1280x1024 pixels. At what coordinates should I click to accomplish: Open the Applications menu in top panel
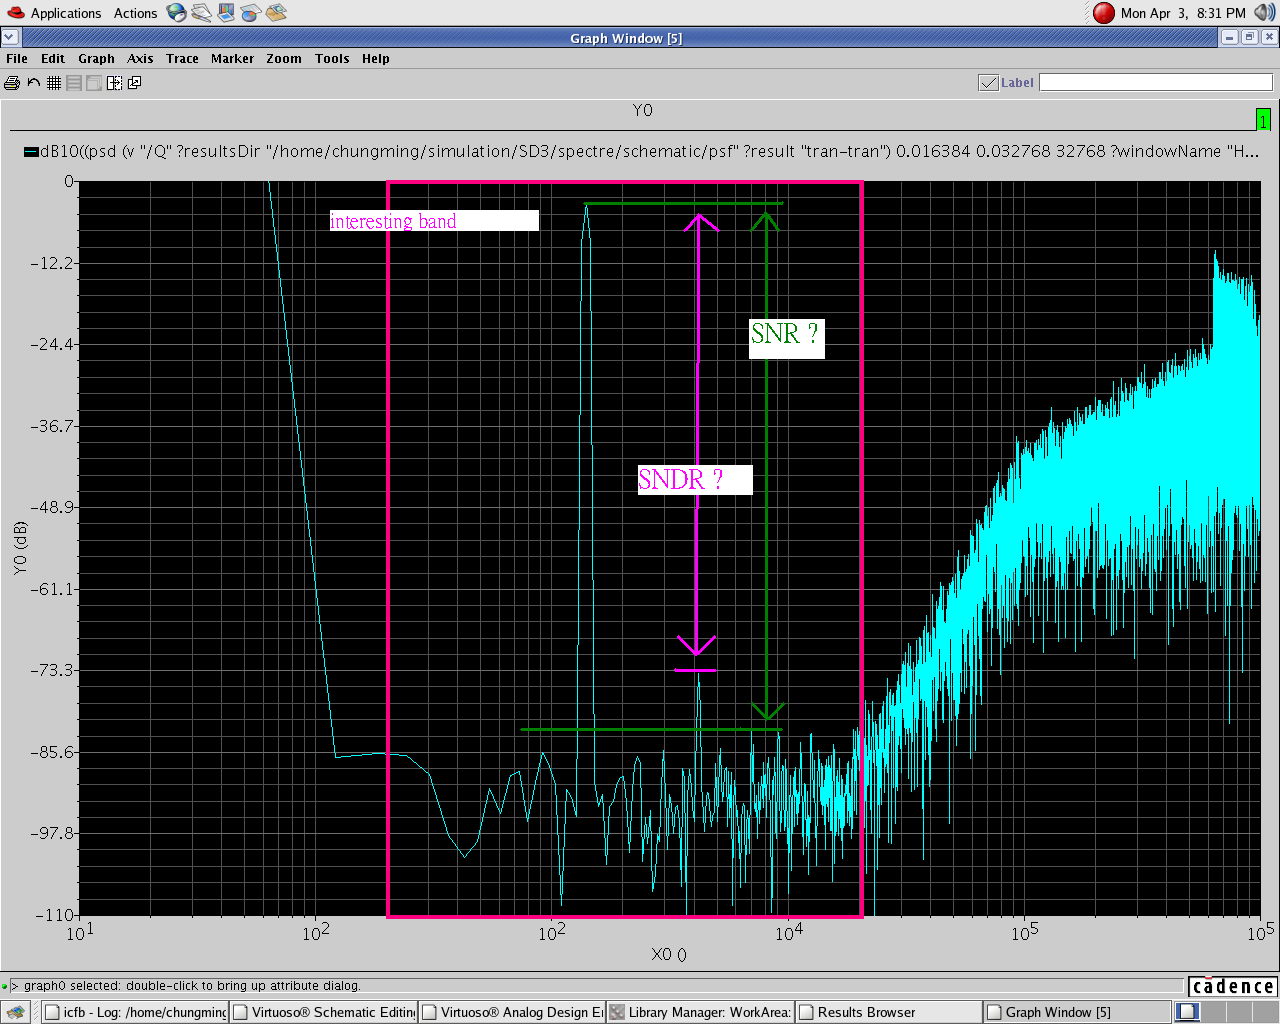66,13
